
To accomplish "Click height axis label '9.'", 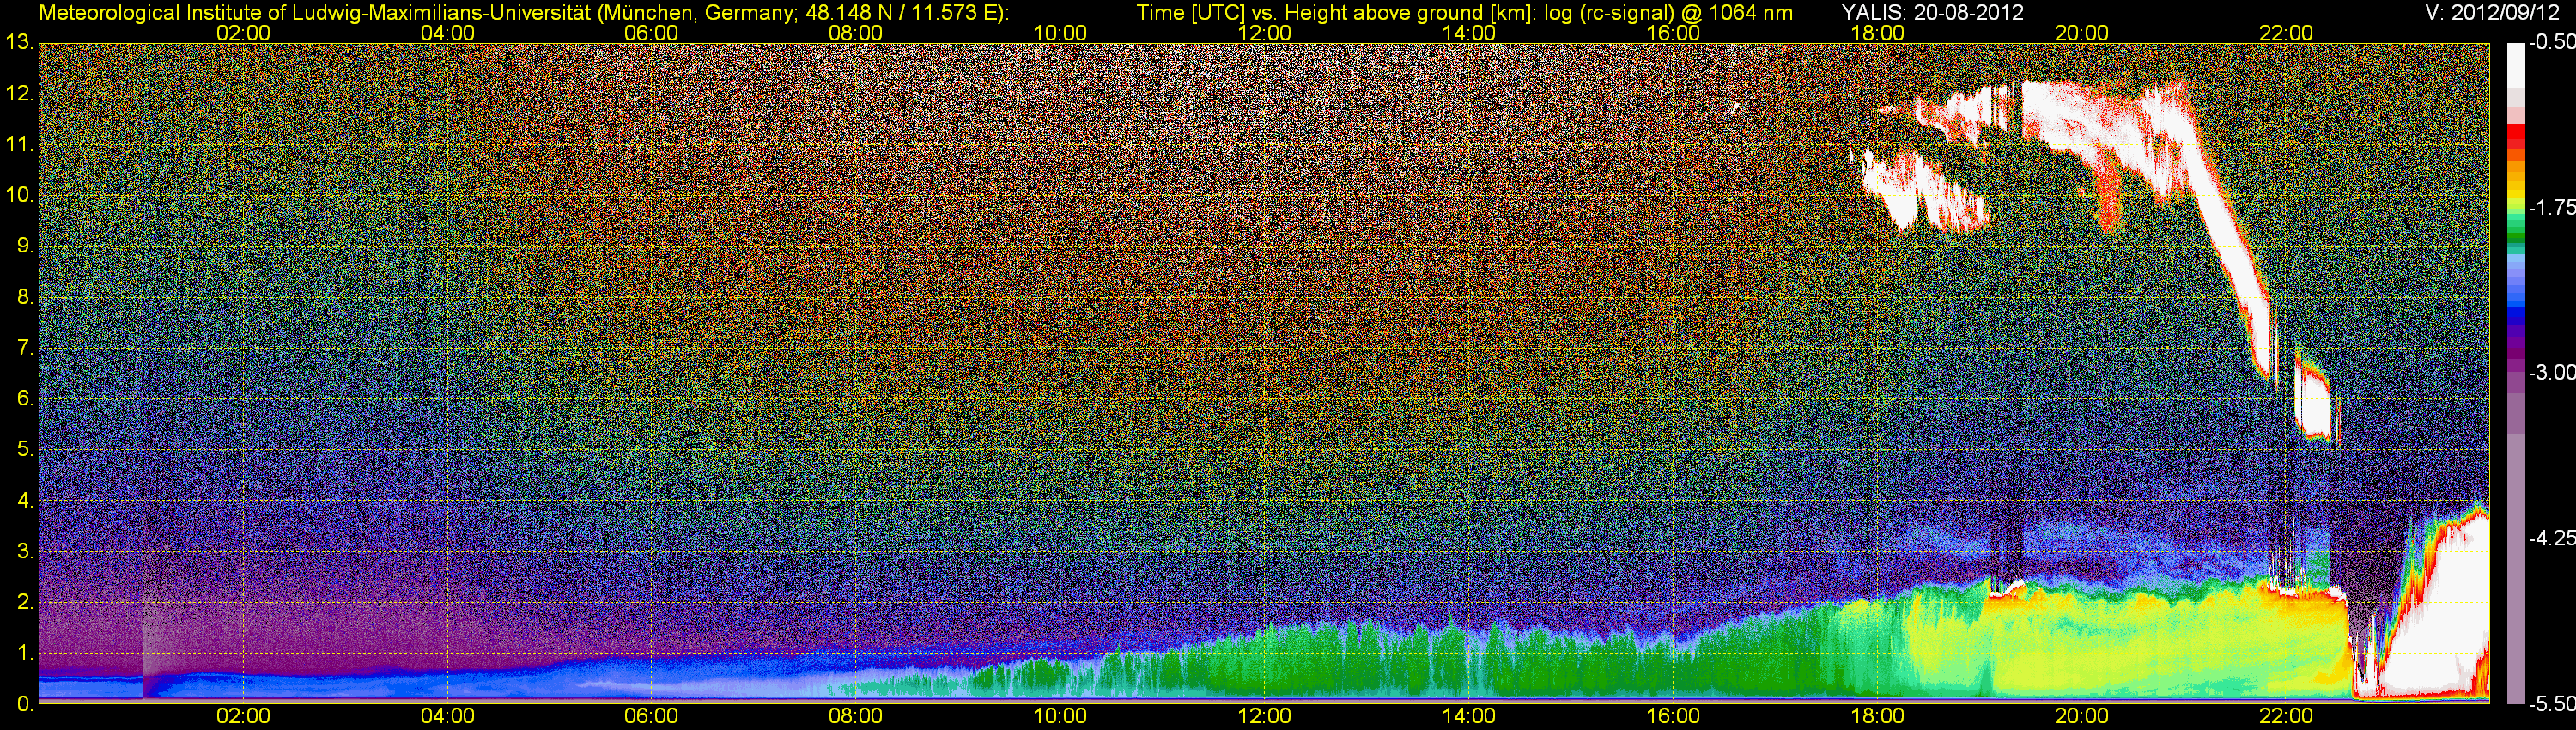I will 25,246.
